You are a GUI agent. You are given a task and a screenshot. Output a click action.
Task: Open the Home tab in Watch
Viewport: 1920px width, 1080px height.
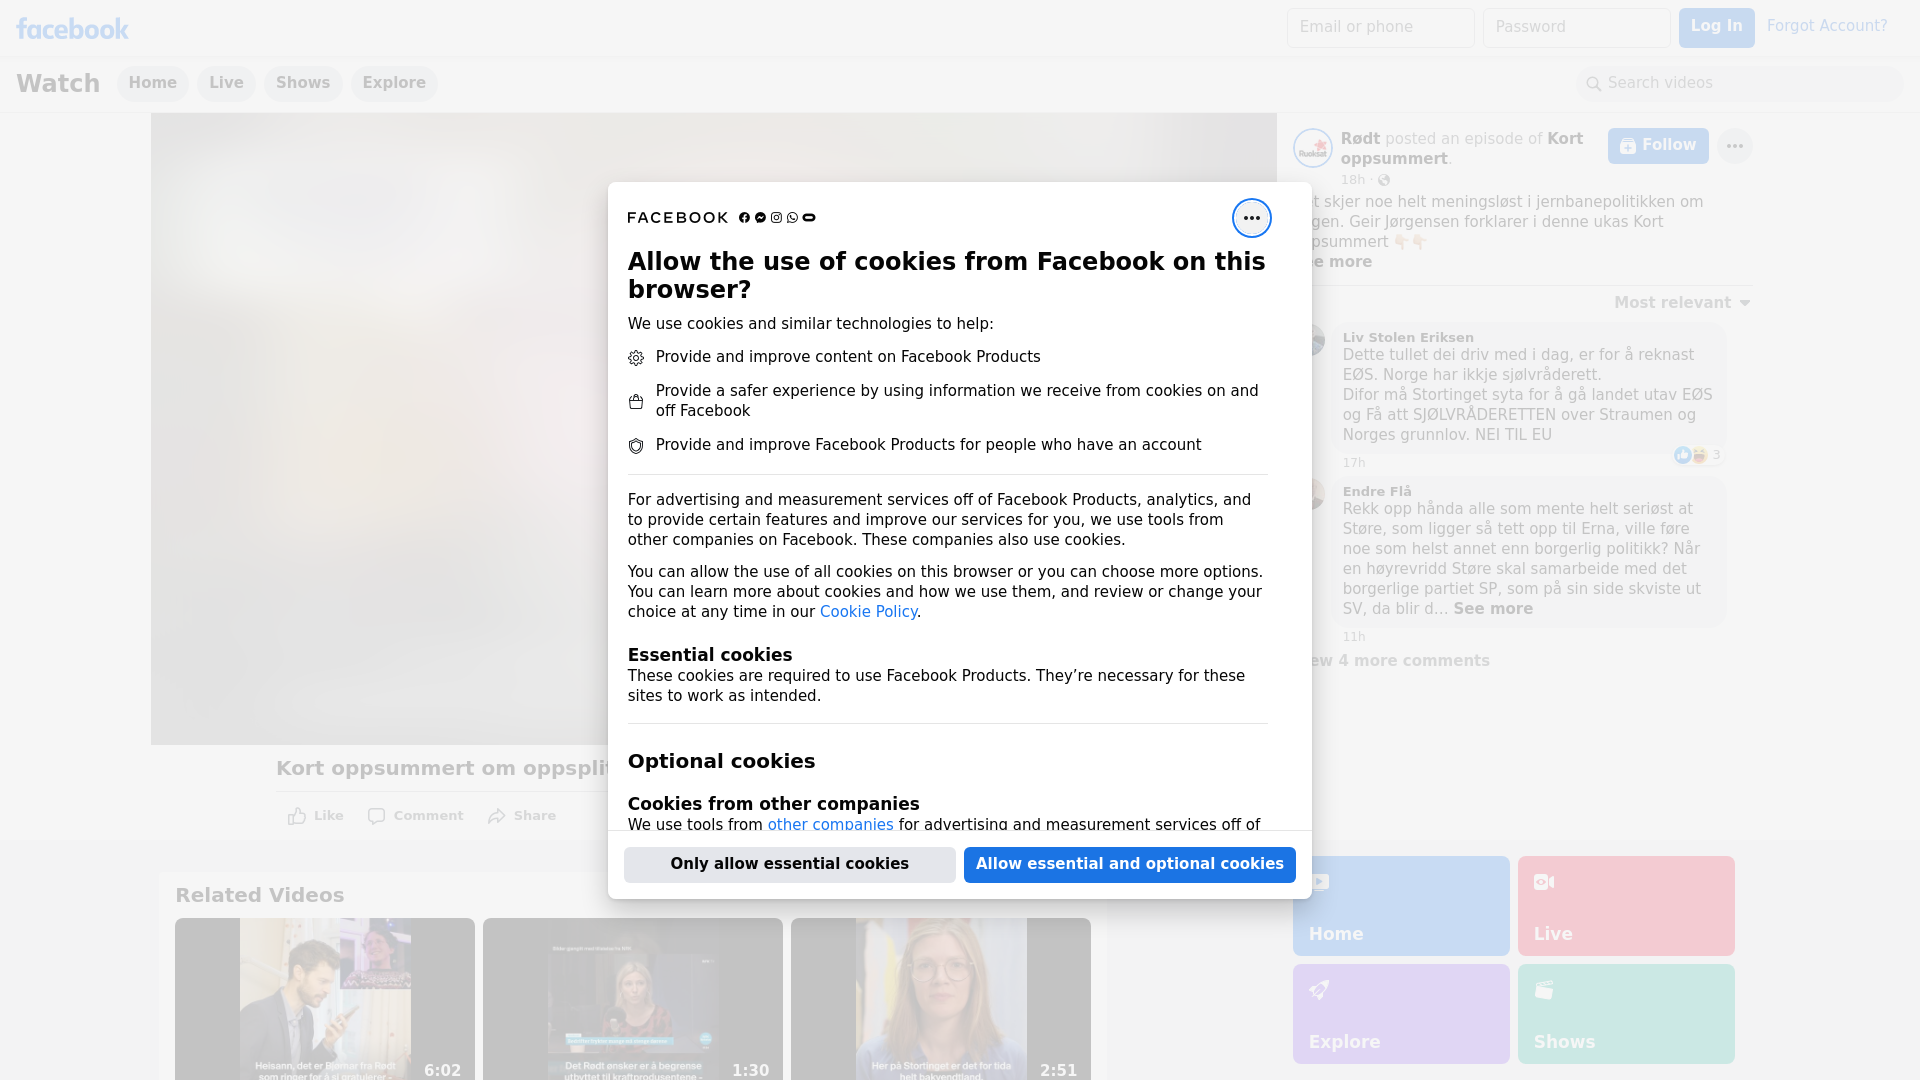coord(152,83)
